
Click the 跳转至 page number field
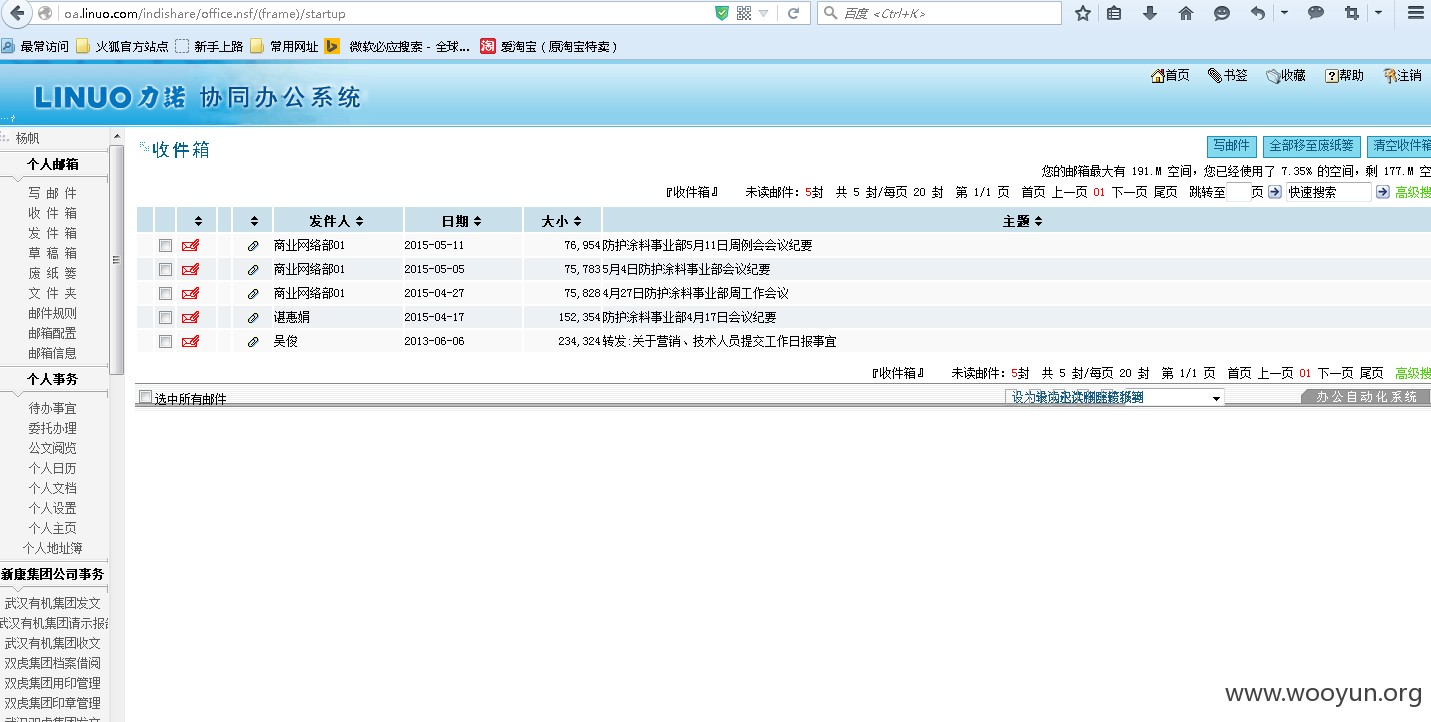1238,192
